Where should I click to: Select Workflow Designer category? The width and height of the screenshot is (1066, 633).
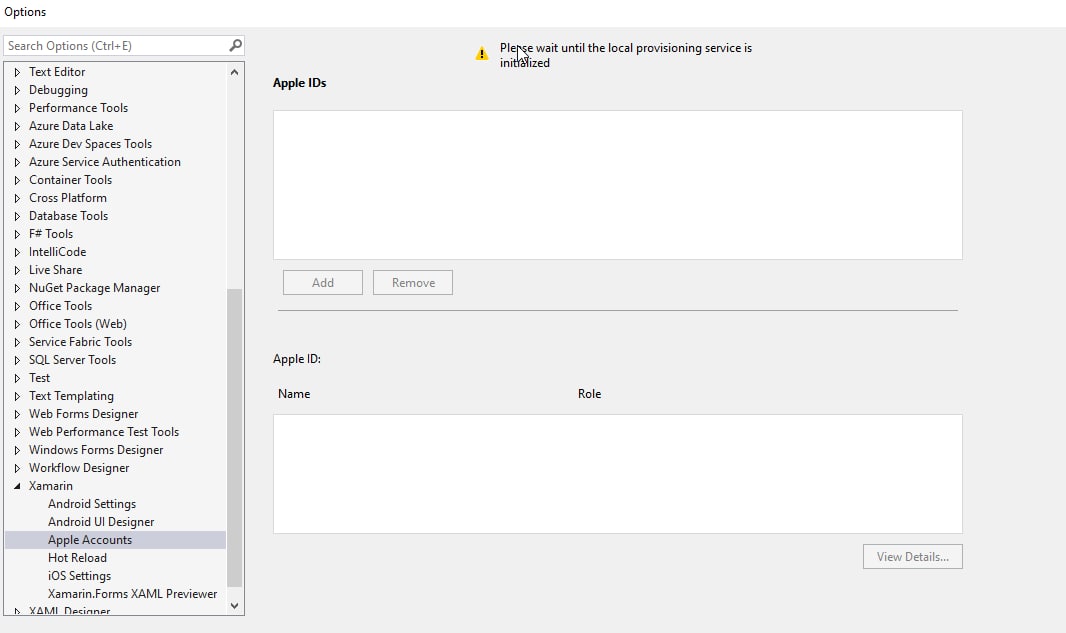click(79, 468)
